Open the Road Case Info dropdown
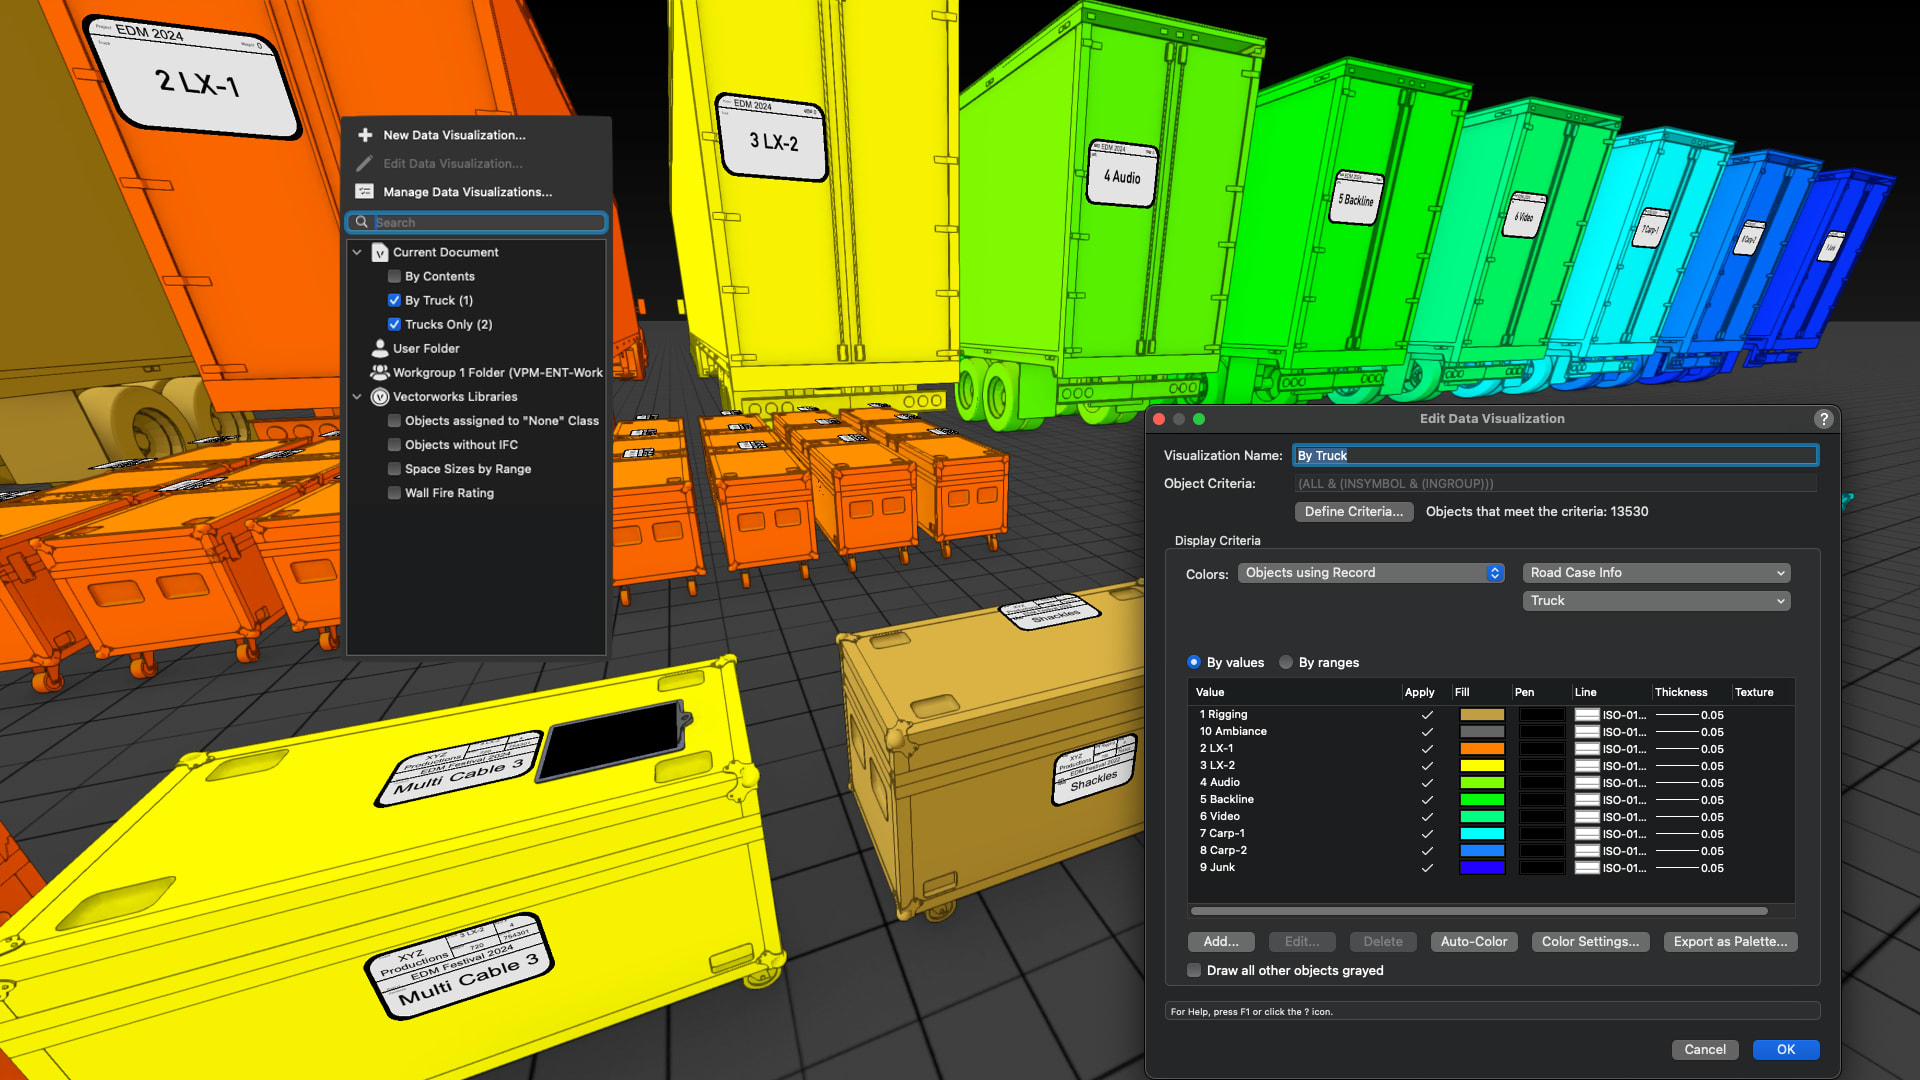This screenshot has width=1920, height=1080. click(x=1656, y=573)
